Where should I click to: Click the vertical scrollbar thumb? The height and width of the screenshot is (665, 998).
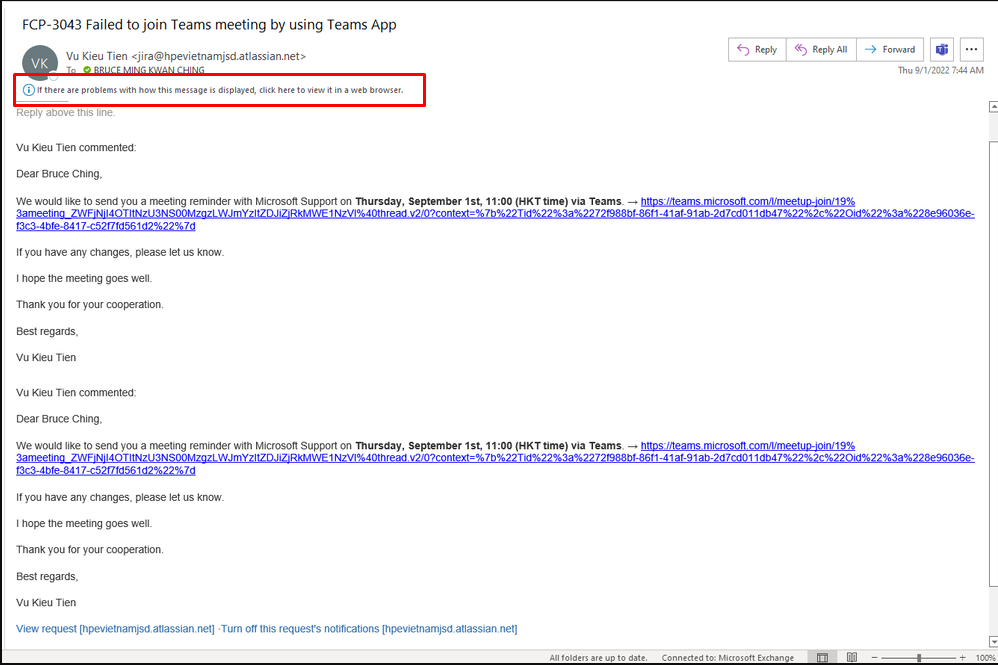point(993,363)
